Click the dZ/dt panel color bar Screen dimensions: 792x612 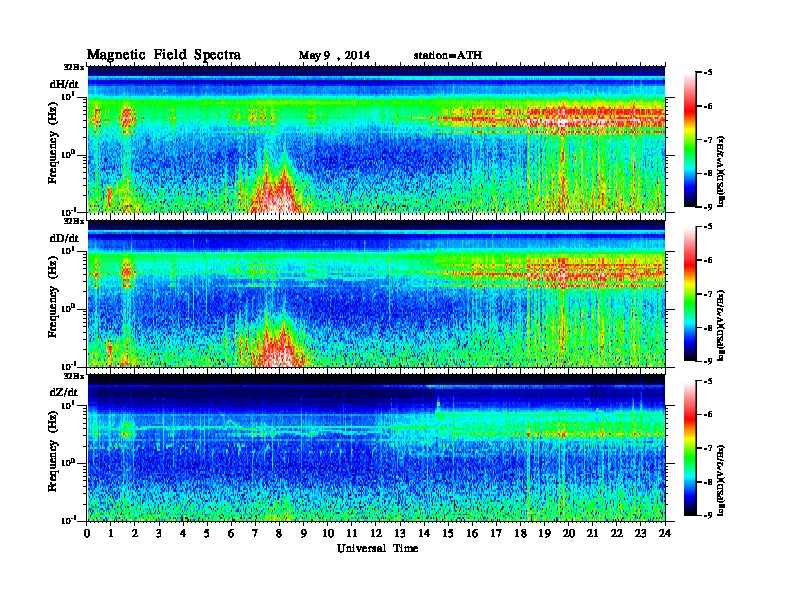coord(690,448)
